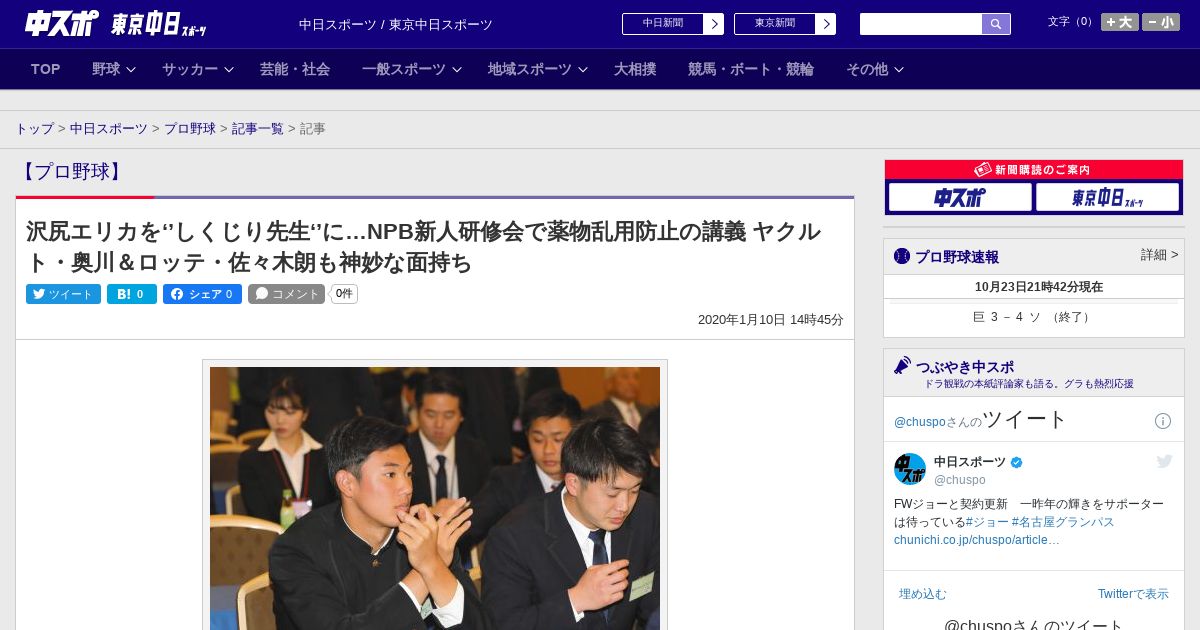Open 芸能・社会 navigation item
This screenshot has width=1200, height=630.
(x=295, y=69)
